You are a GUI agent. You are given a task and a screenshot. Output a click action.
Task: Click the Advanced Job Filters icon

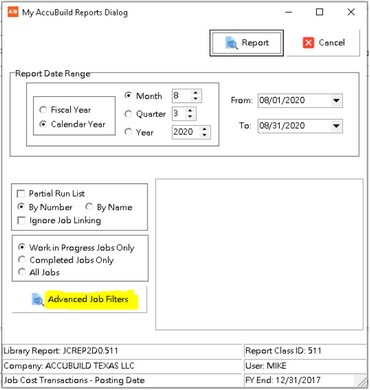tap(38, 299)
